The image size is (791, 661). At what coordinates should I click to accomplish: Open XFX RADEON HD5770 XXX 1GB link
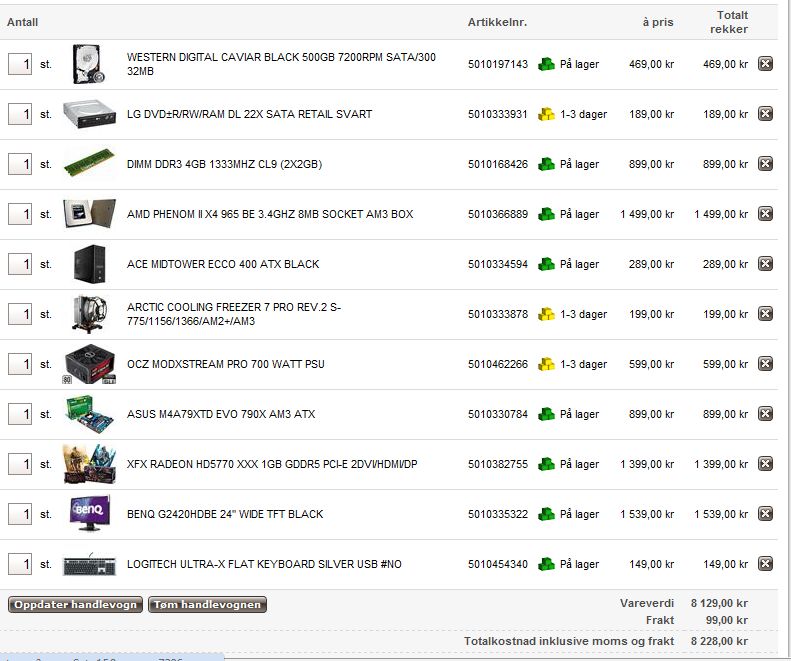272,464
